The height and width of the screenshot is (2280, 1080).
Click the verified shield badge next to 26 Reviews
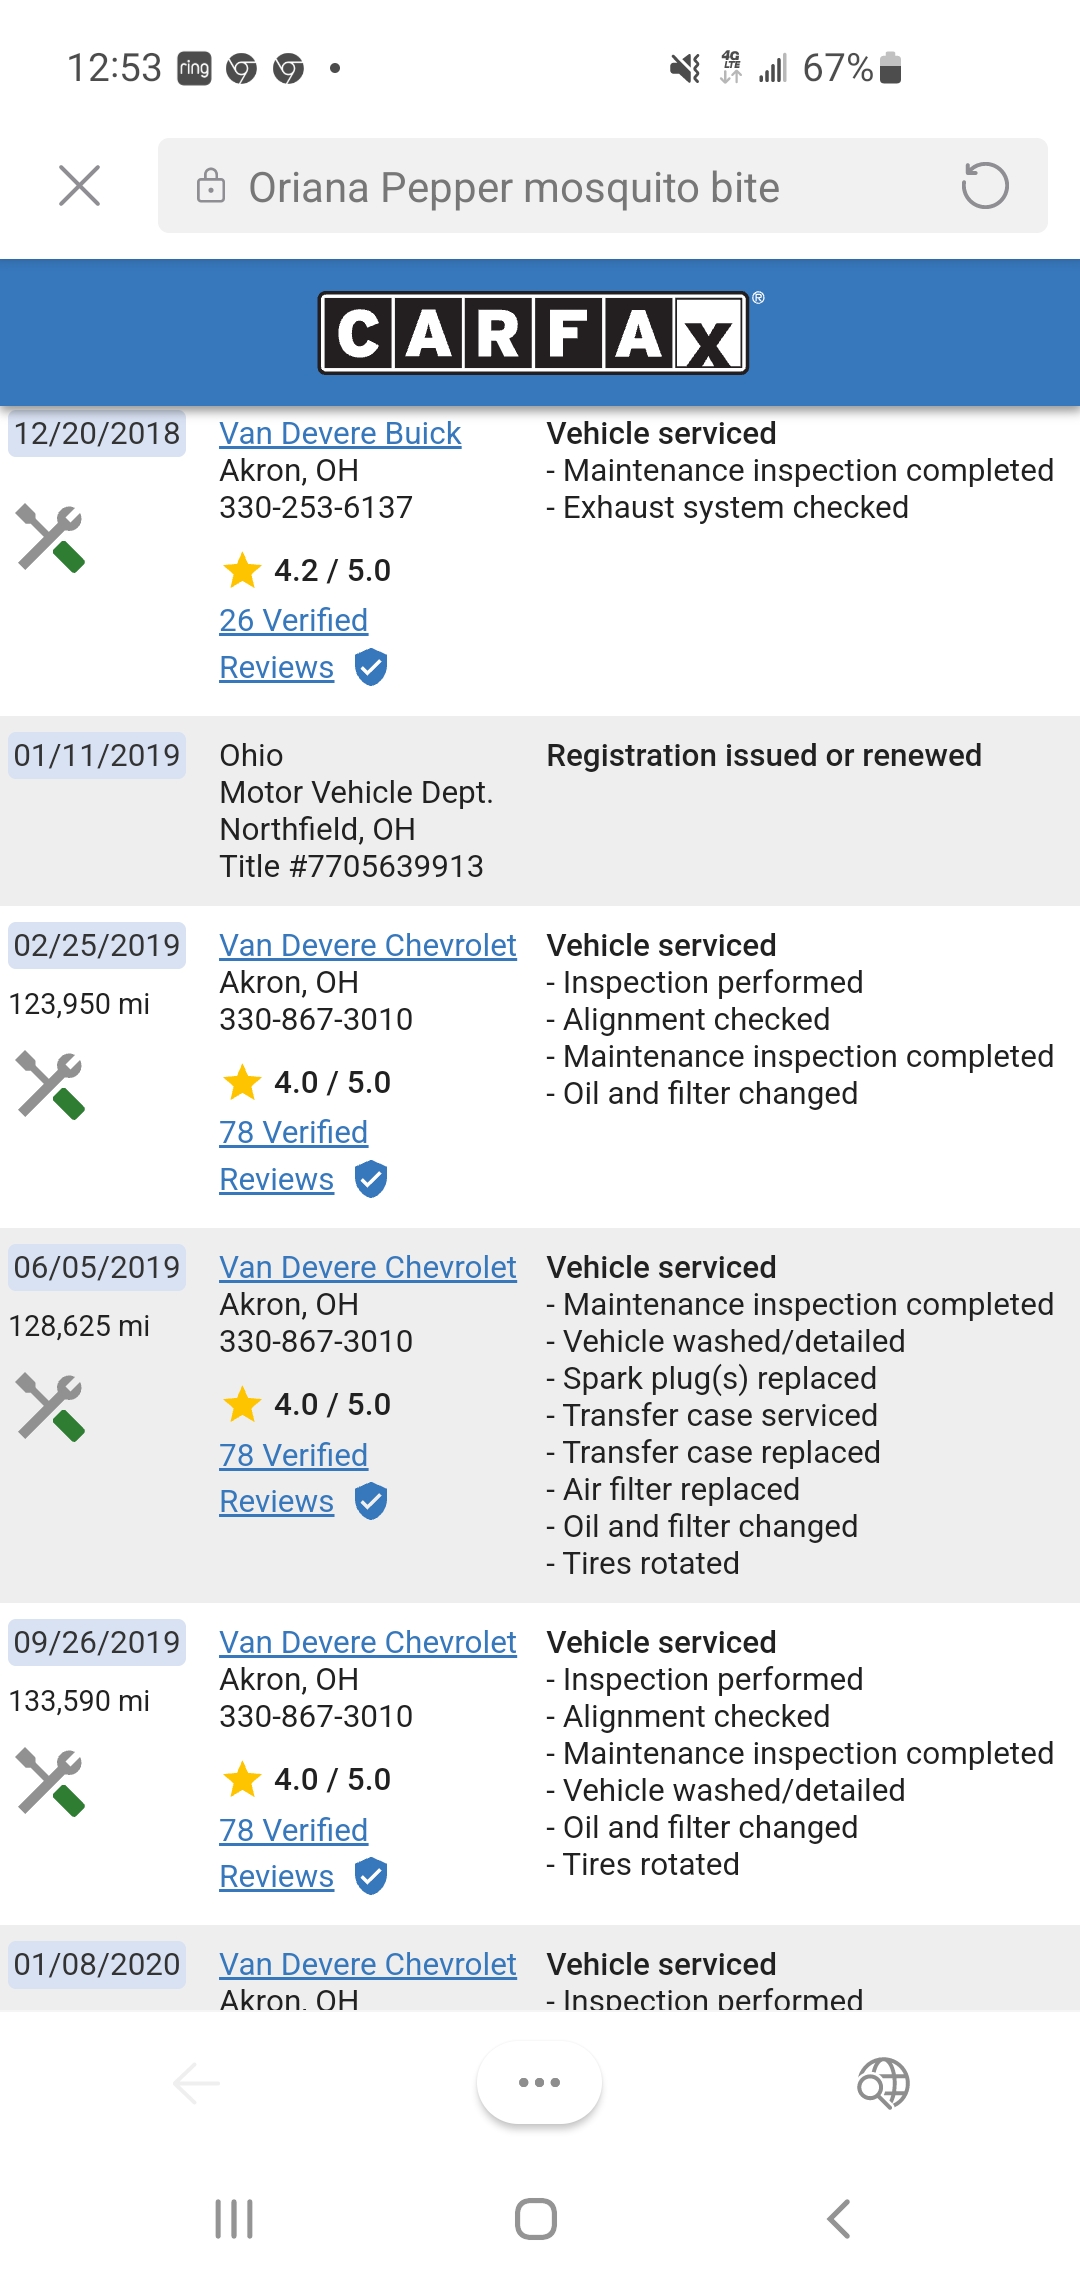click(370, 668)
